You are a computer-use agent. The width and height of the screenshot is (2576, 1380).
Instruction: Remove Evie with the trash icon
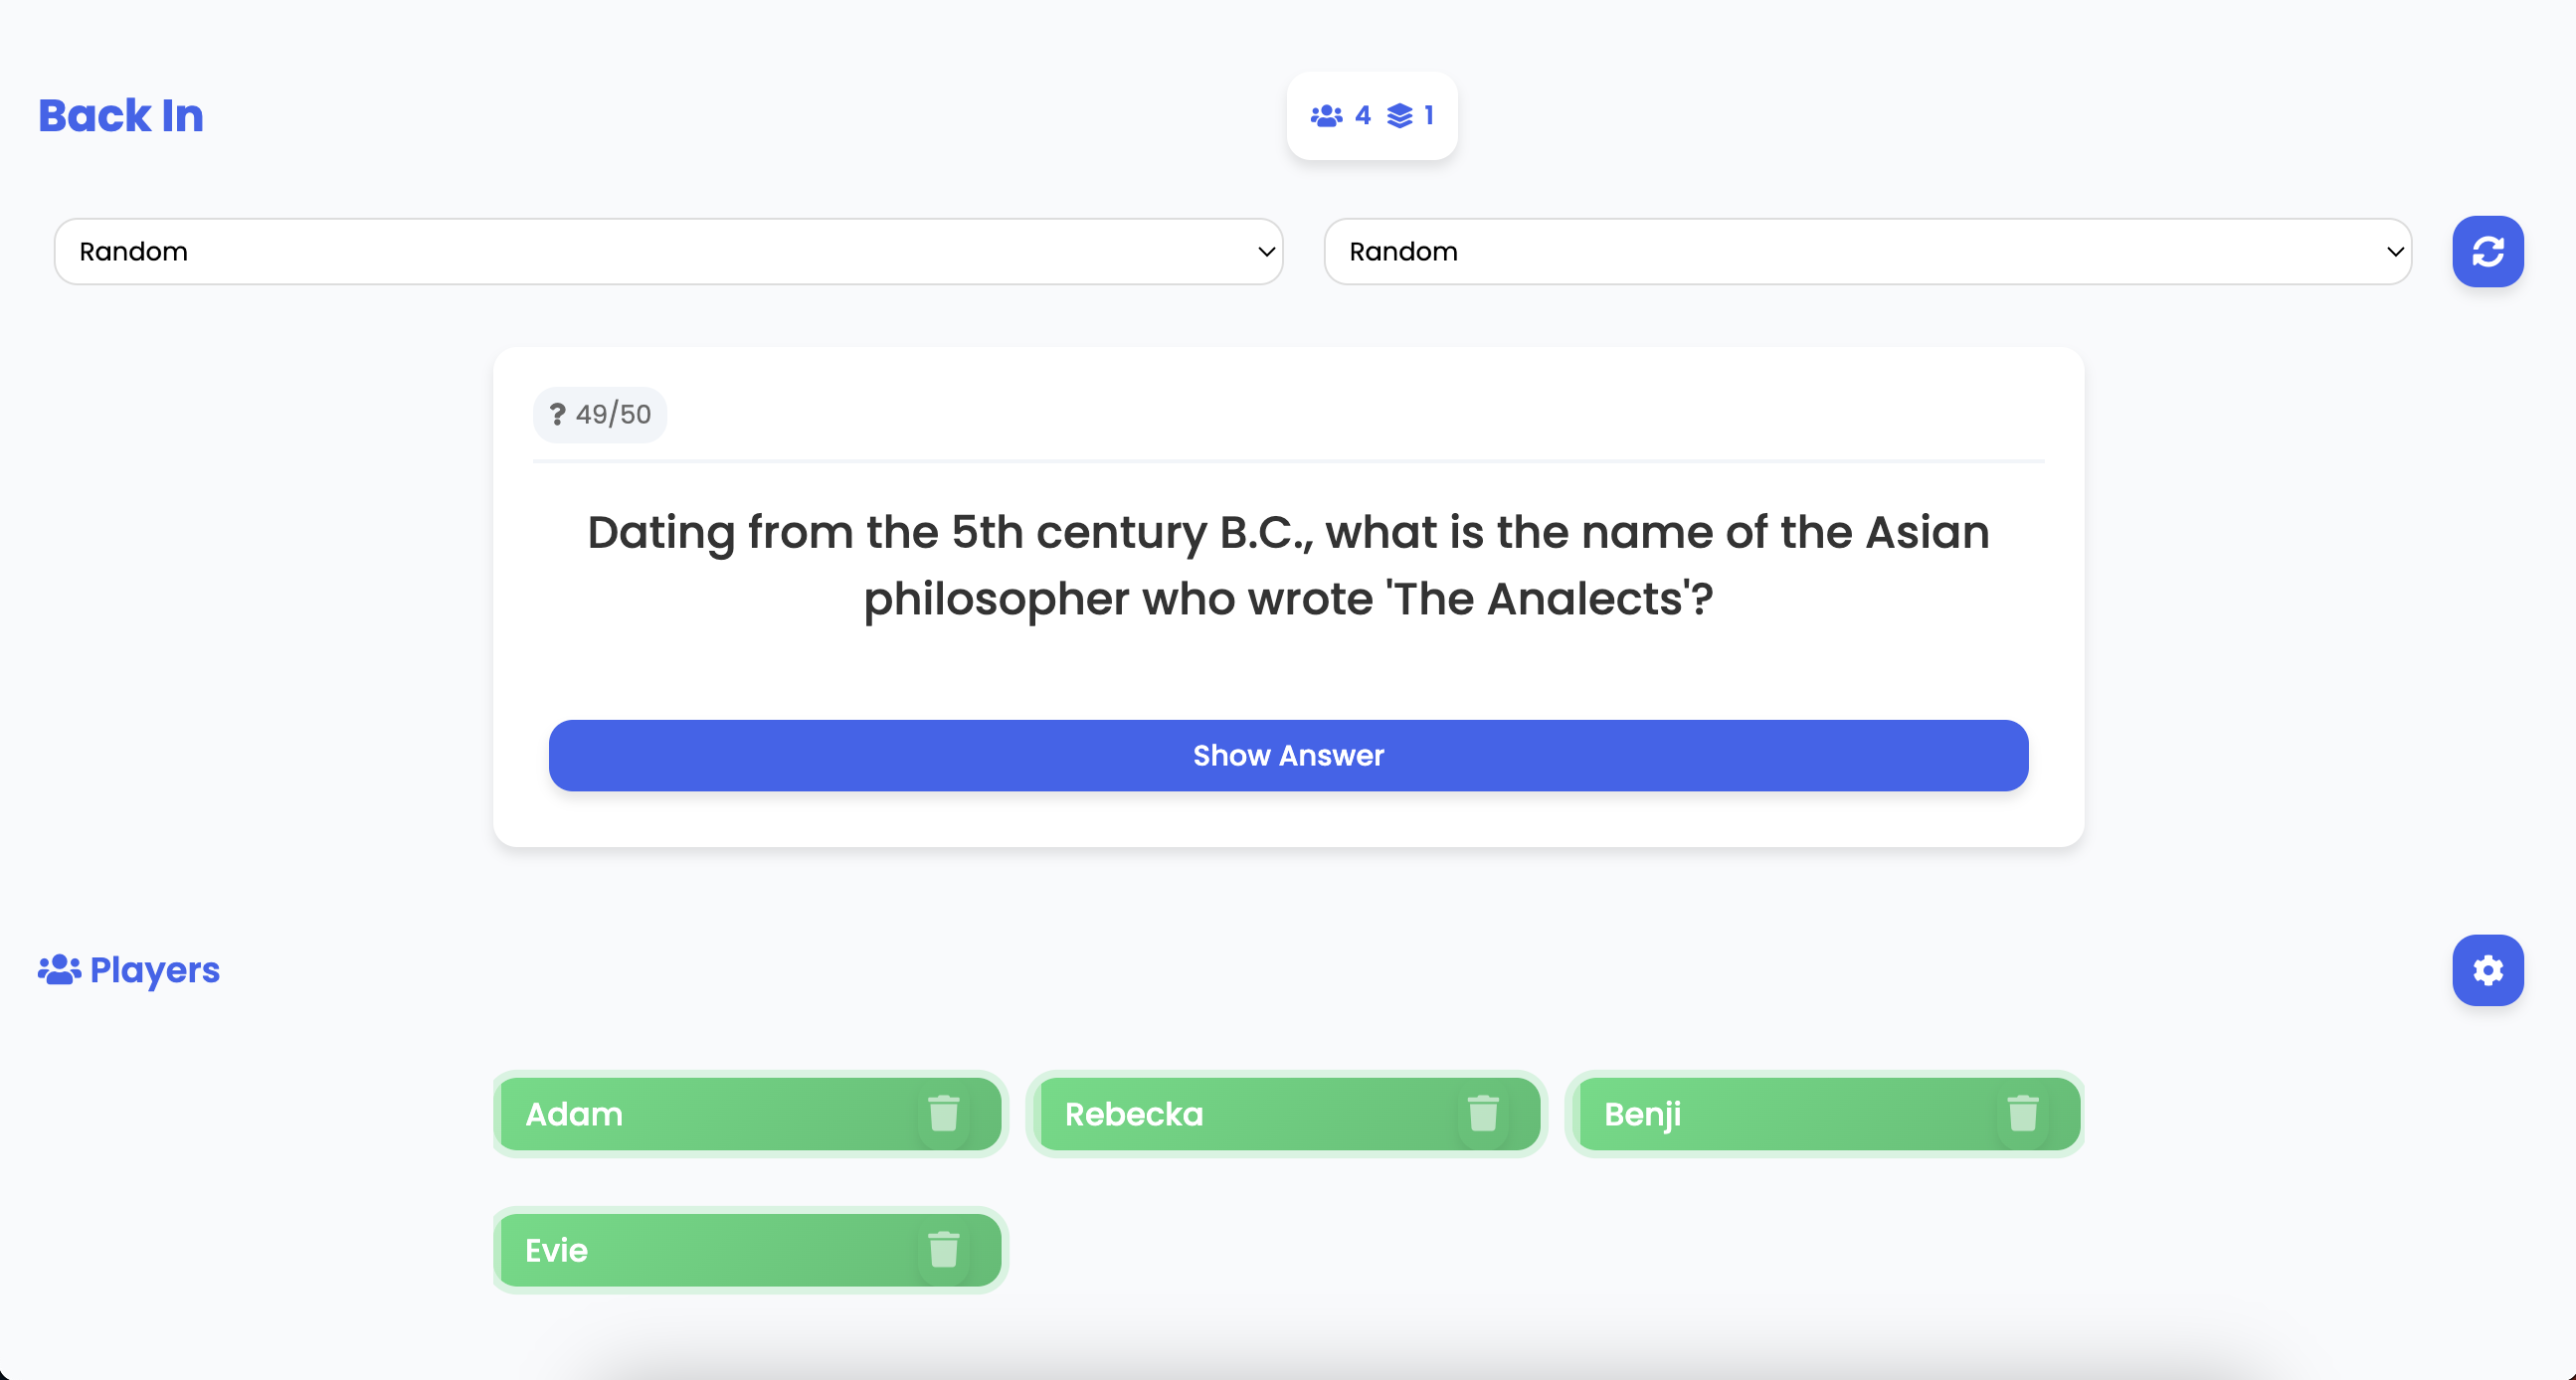point(943,1250)
